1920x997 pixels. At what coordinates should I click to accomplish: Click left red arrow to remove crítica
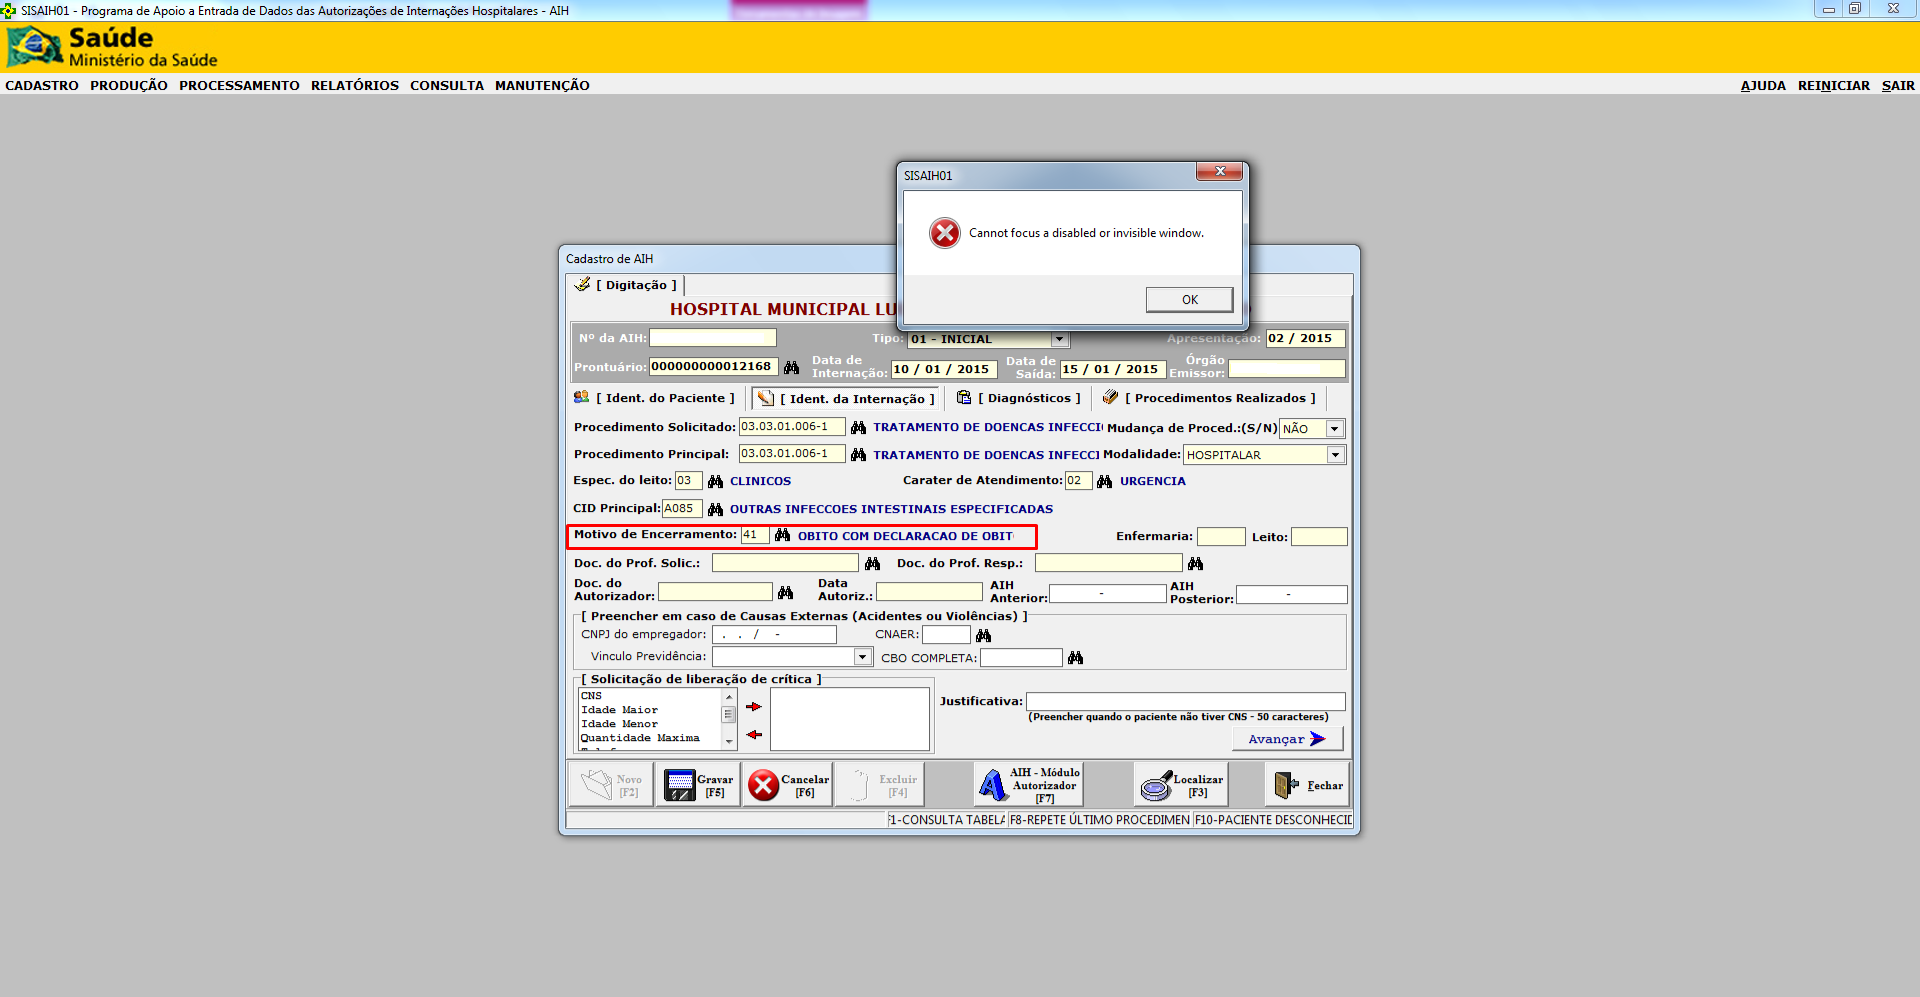point(754,735)
